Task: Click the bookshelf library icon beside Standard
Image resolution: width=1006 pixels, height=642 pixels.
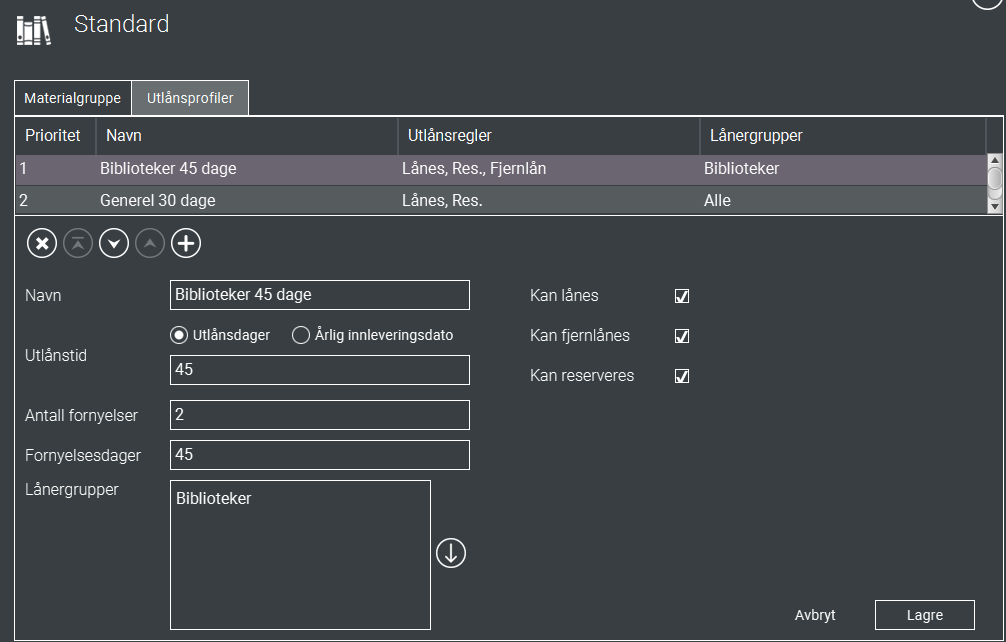Action: coord(33,30)
